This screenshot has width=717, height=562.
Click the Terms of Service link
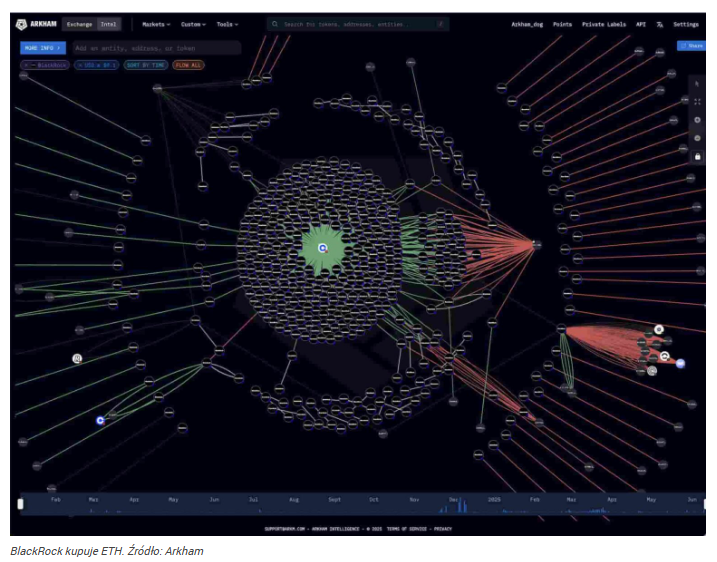click(406, 529)
